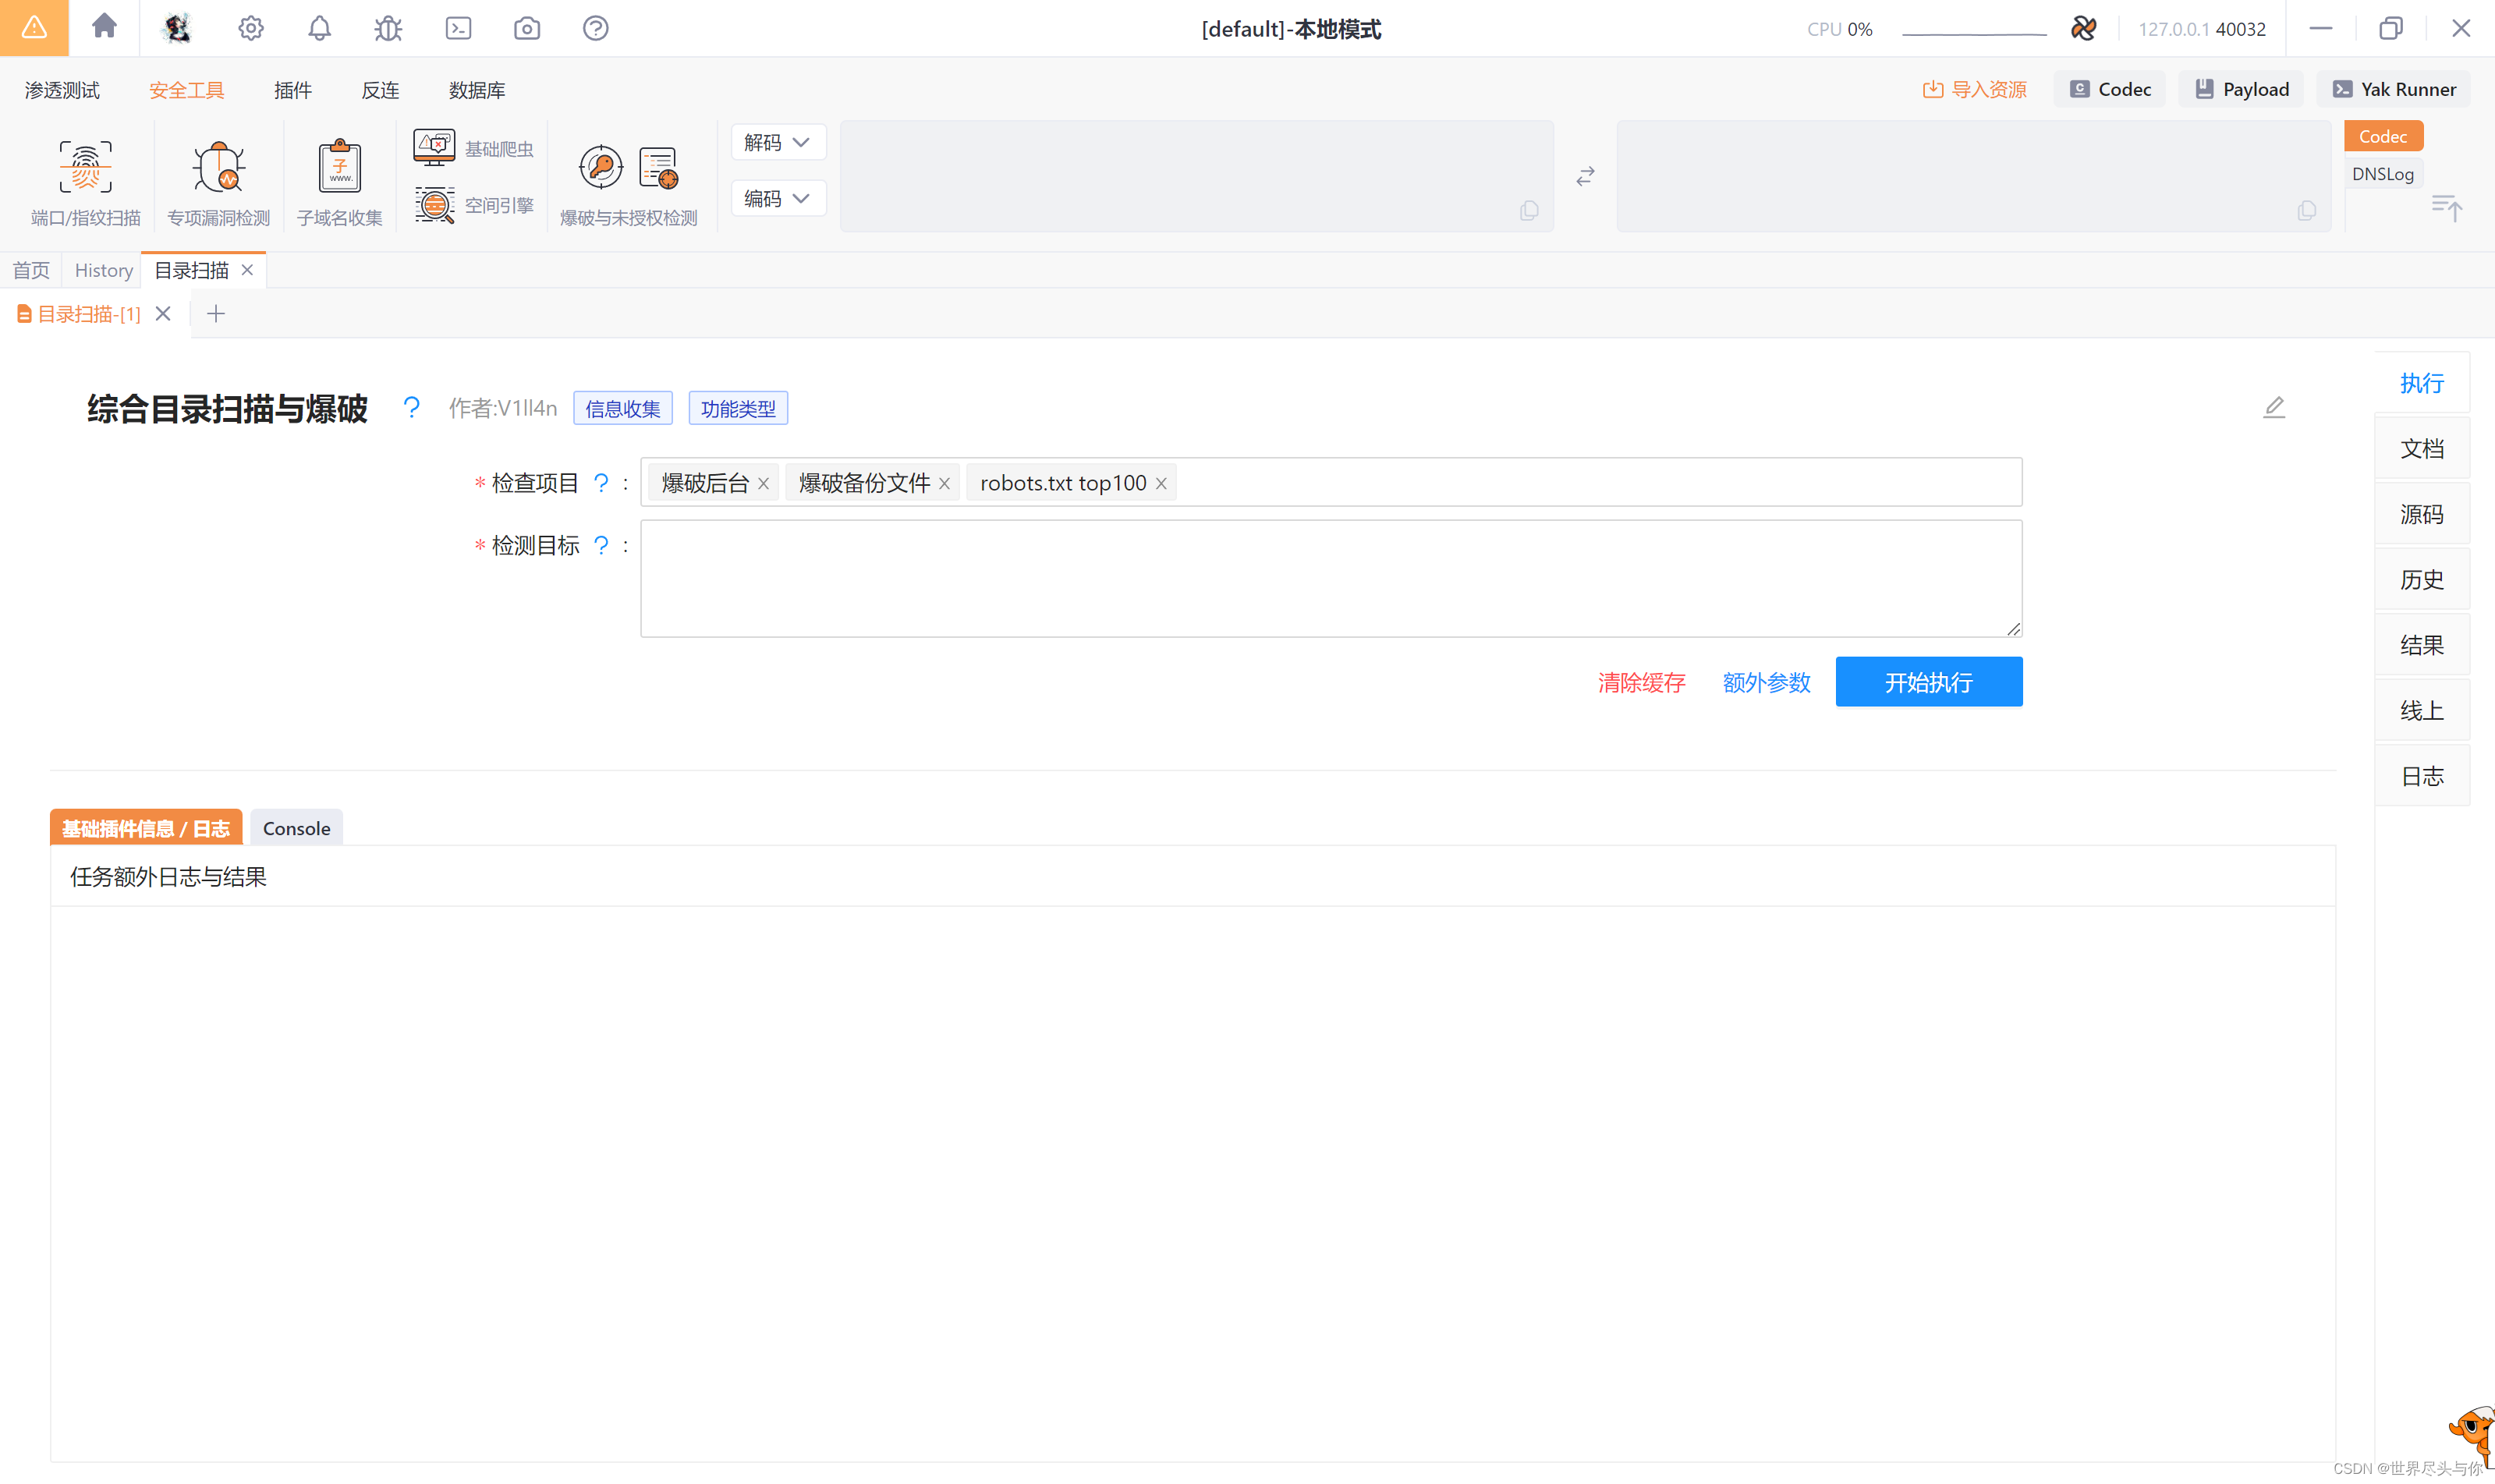
Task: Open the port/fingerprint scan tool
Action: (x=85, y=183)
